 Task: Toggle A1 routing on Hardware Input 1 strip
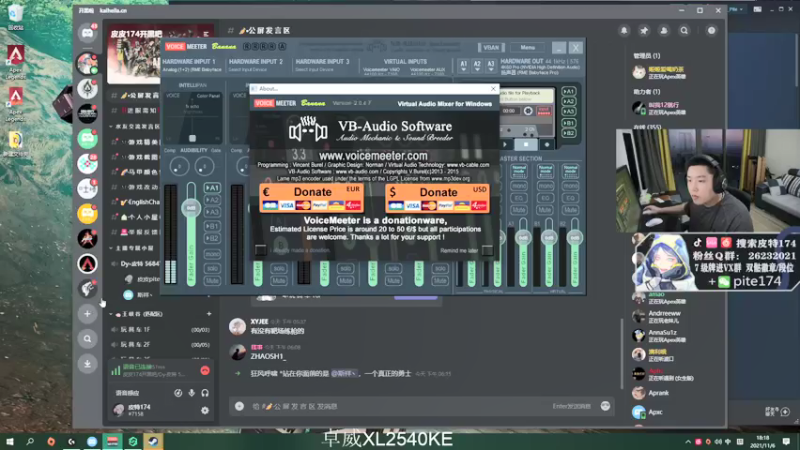click(212, 188)
